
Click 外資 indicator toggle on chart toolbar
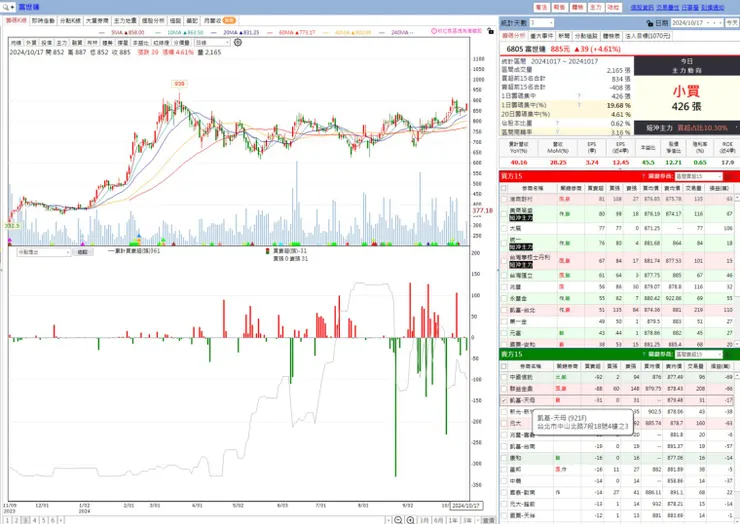pos(31,42)
